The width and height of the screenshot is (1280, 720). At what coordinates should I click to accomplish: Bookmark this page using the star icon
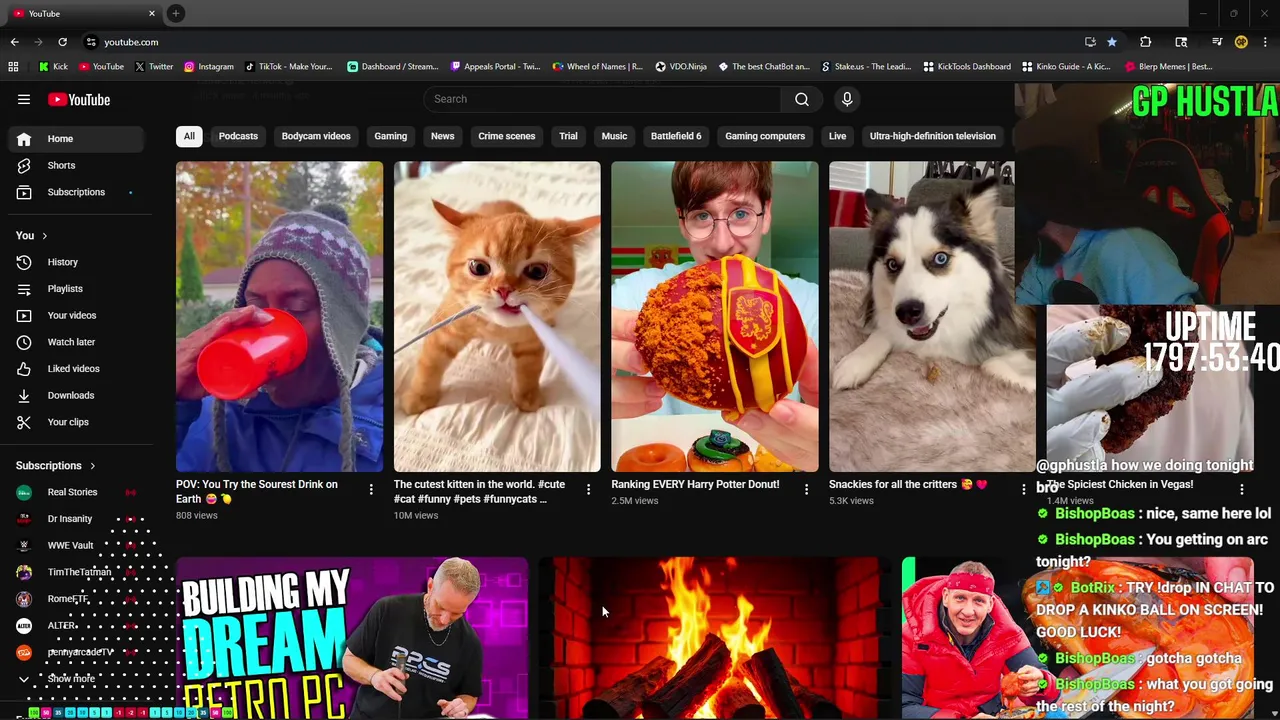point(1112,42)
